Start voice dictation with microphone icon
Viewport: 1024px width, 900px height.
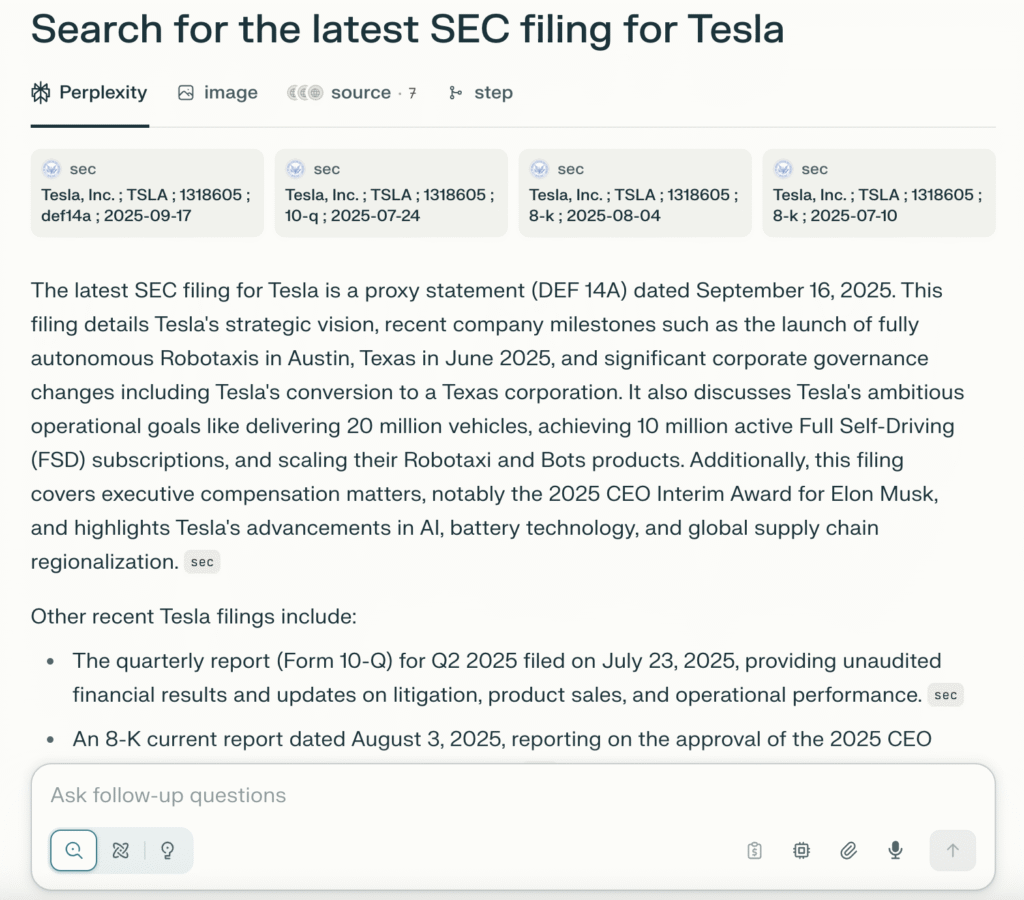[896, 850]
